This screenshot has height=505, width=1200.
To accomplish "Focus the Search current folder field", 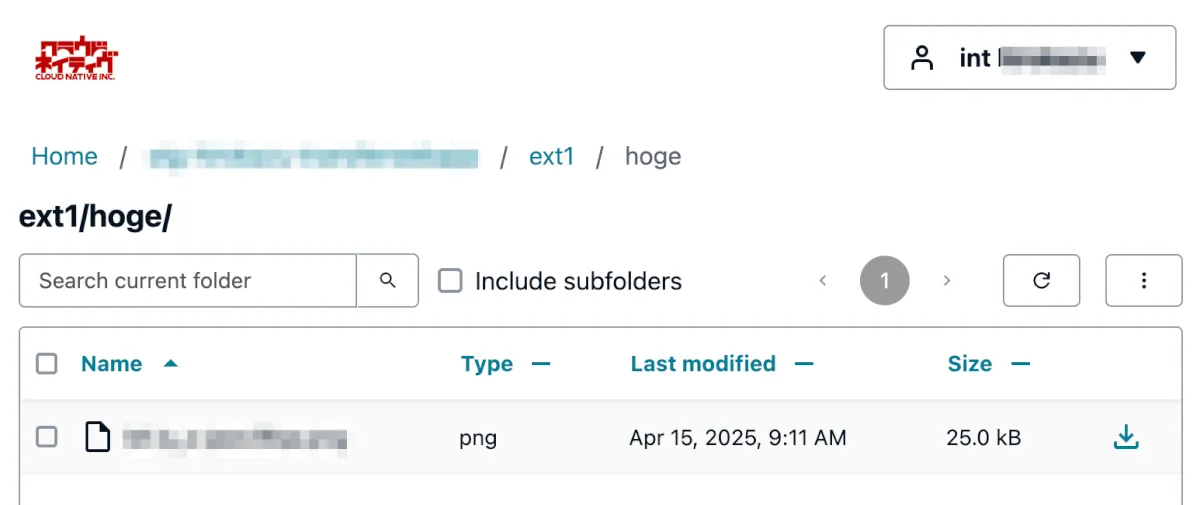I will (188, 281).
